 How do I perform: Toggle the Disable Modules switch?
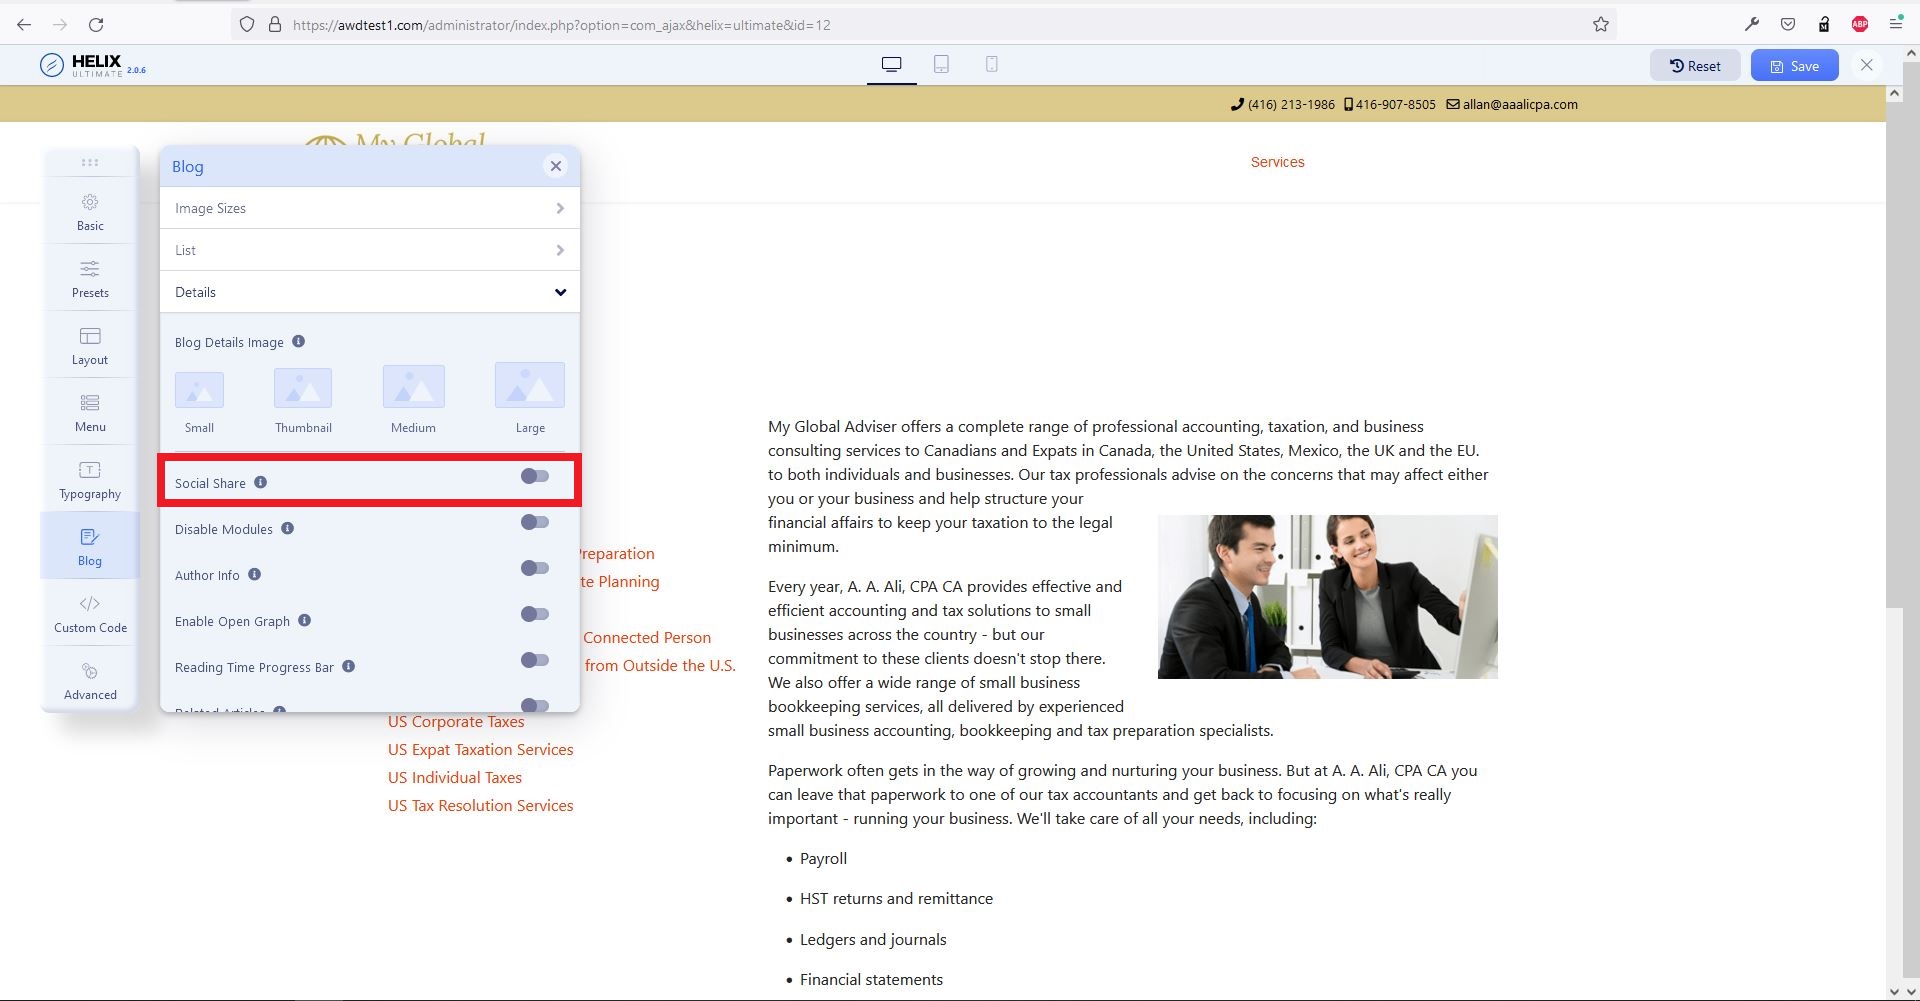pyautogui.click(x=535, y=523)
